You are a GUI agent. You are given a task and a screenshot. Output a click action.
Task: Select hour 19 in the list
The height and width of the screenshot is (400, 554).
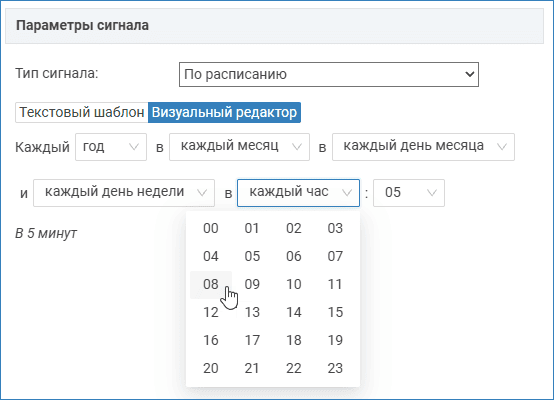(x=335, y=341)
